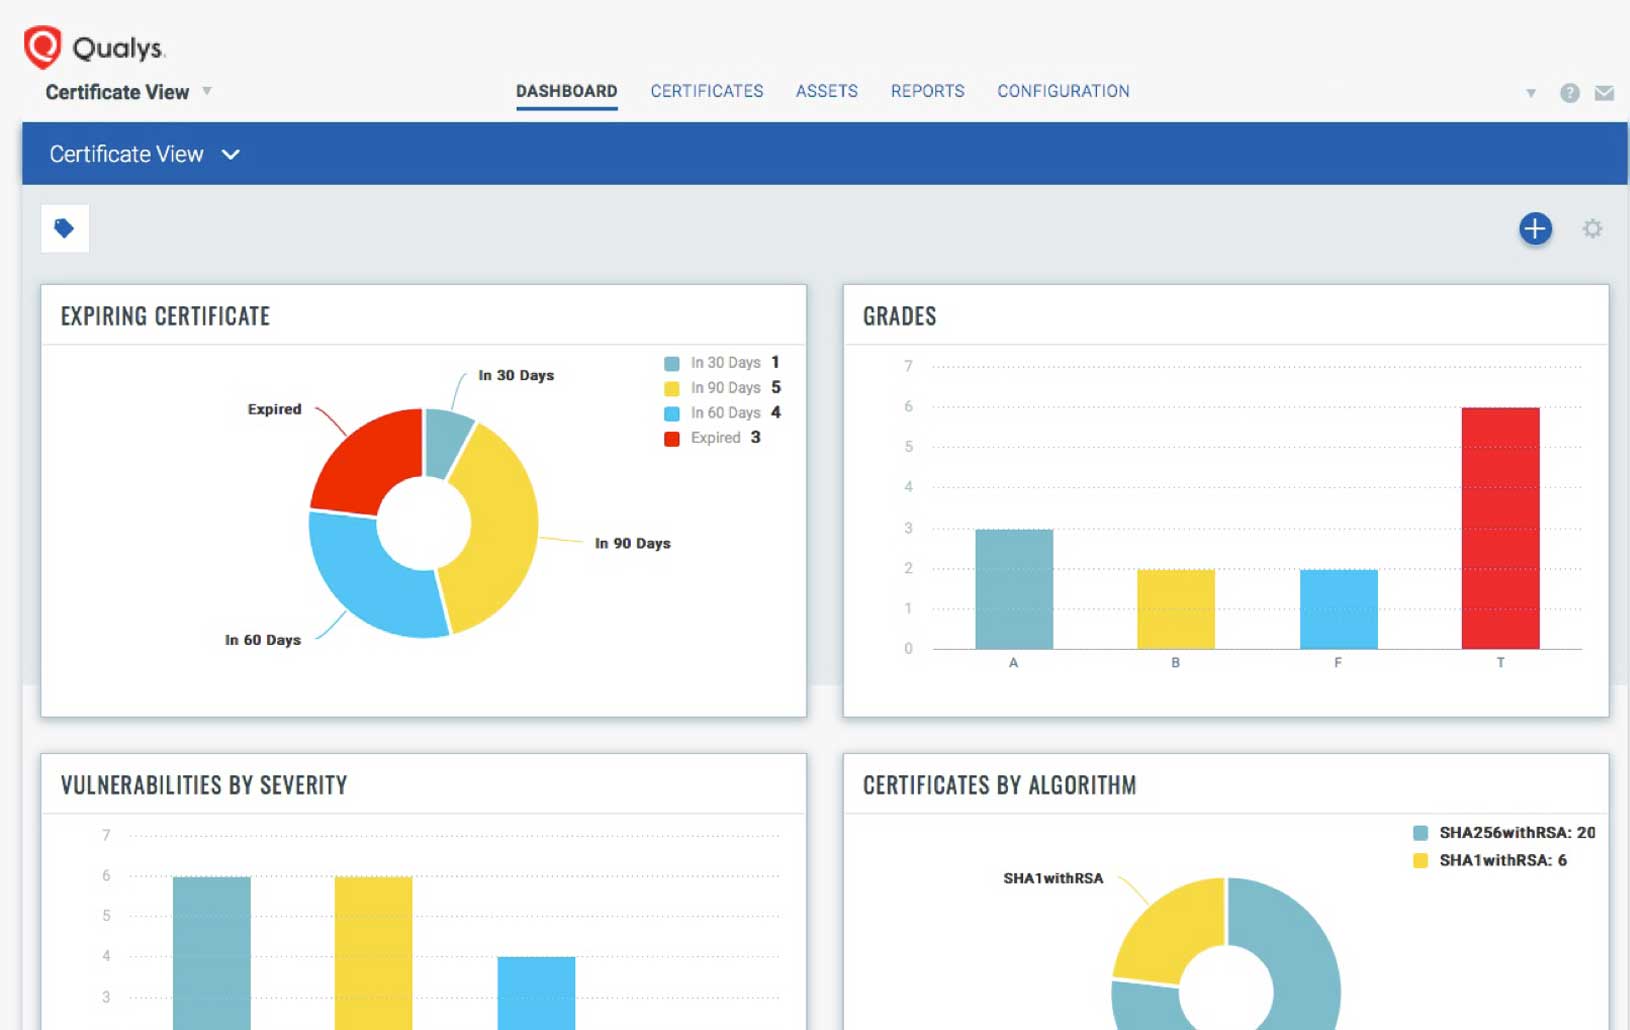The width and height of the screenshot is (1630, 1030).
Task: Expand the Certificate View app switcher dropdown
Action: tap(207, 91)
